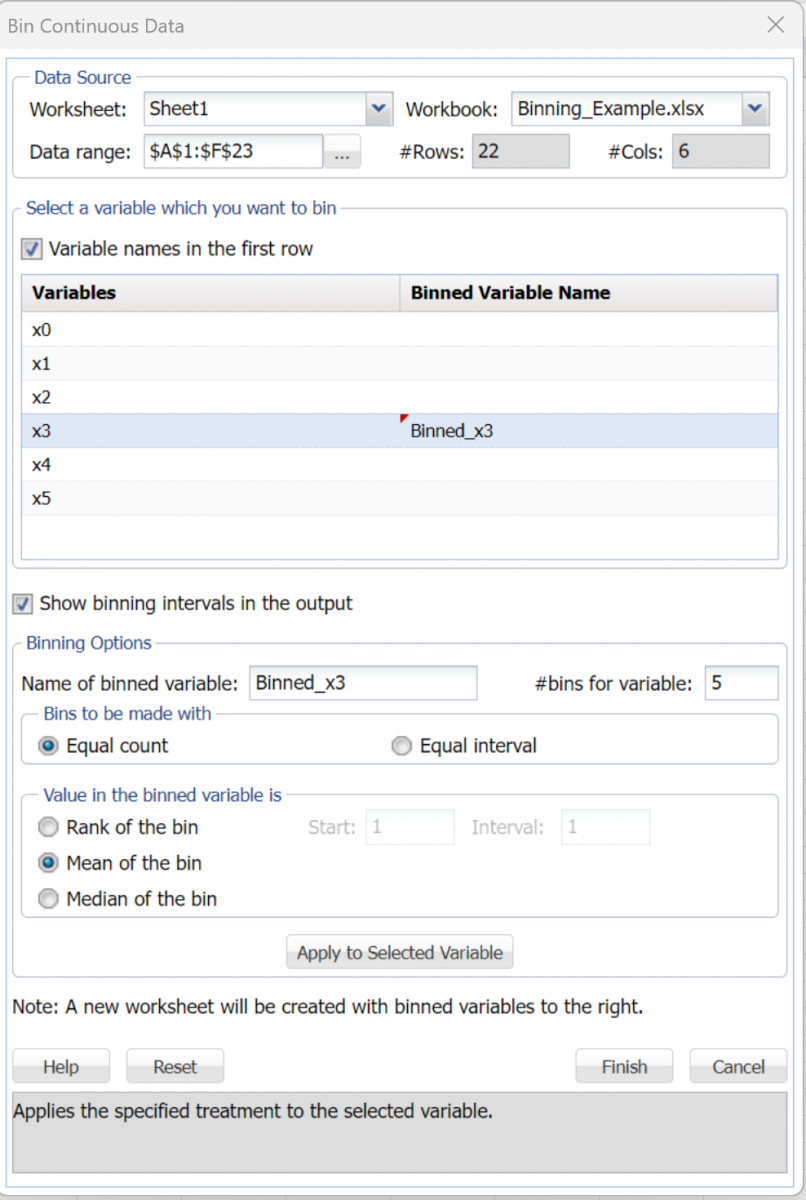The width and height of the screenshot is (806, 1200).
Task: Click the data range selector ellipsis button
Action: tap(342, 152)
